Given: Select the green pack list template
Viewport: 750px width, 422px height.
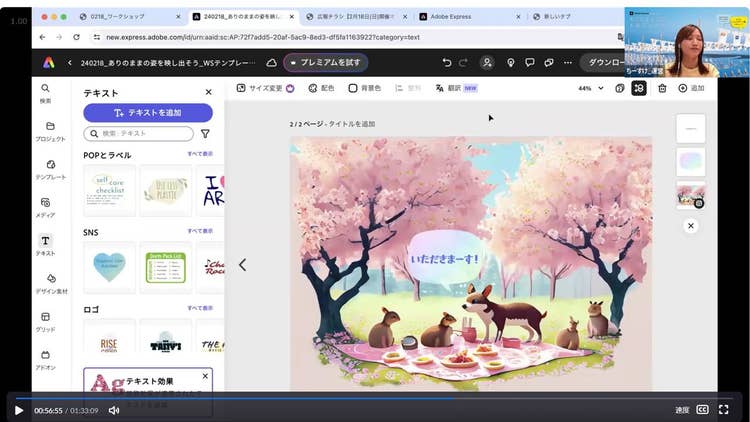Looking at the screenshot, I should 165,267.
